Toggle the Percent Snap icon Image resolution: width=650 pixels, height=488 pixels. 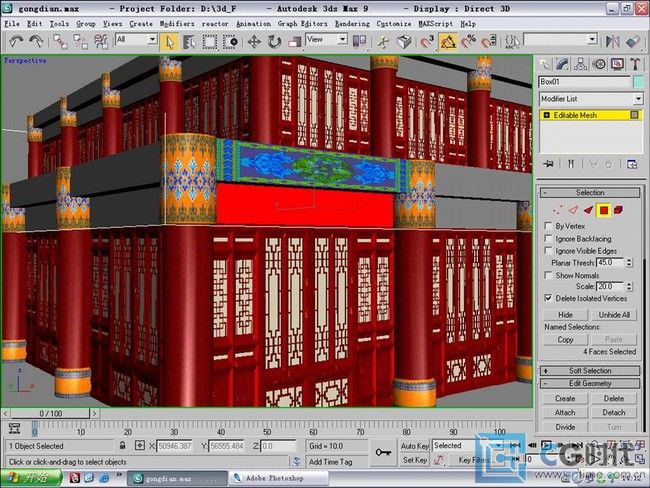468,42
